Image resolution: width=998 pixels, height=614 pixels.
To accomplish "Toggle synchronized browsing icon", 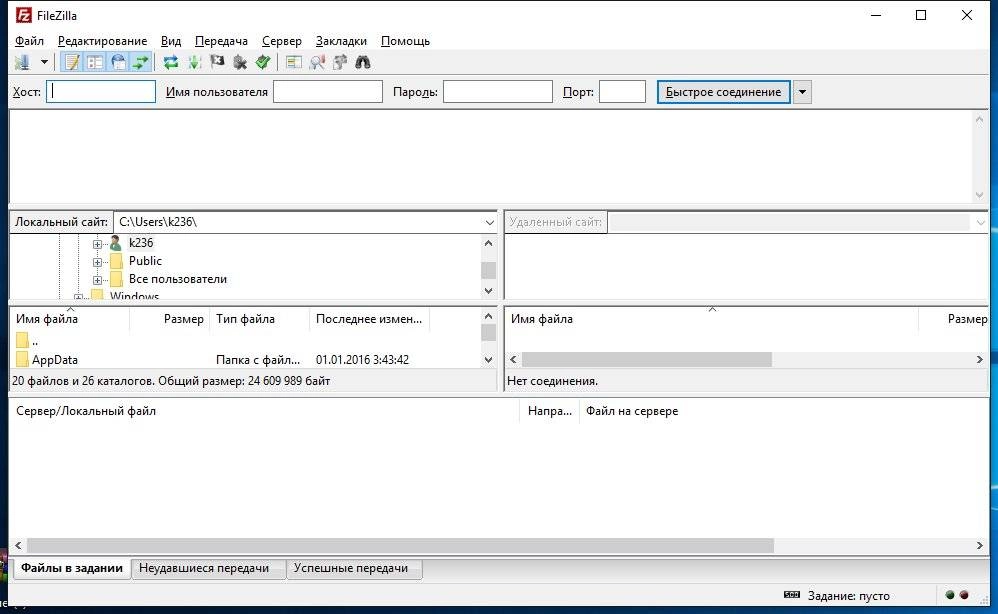I will 340,62.
